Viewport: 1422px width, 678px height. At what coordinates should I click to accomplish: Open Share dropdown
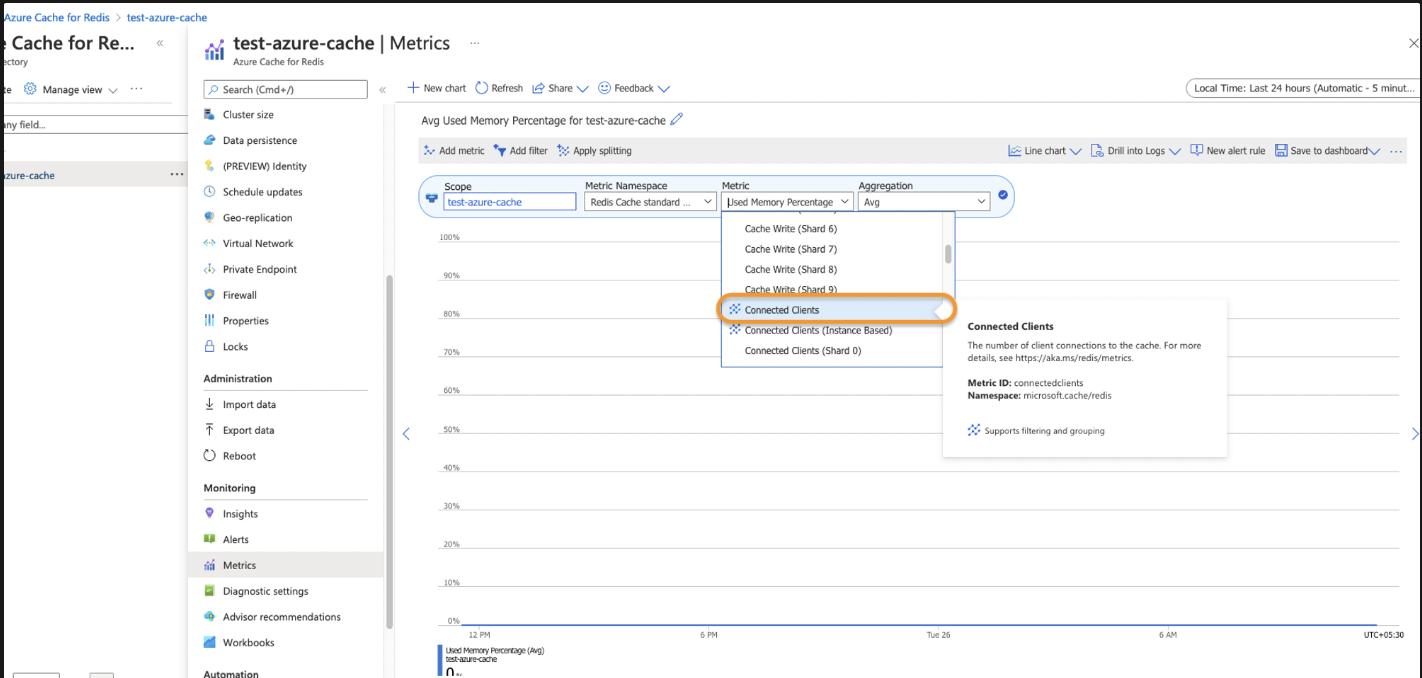[x=560, y=88]
